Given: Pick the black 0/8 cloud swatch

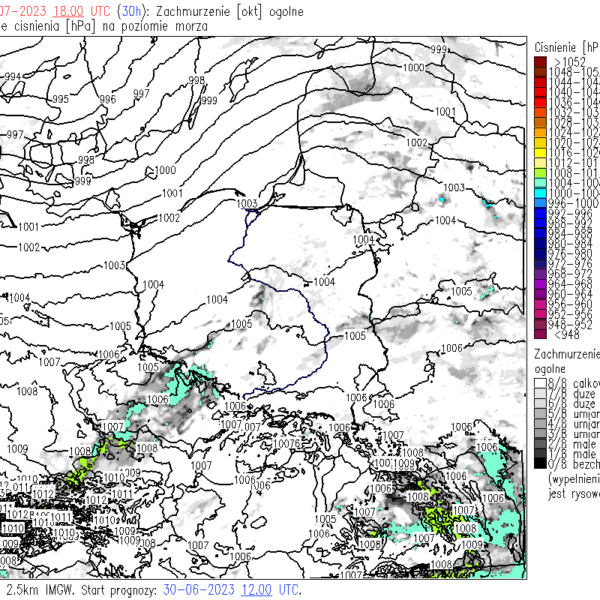Looking at the screenshot, I should [540, 463].
